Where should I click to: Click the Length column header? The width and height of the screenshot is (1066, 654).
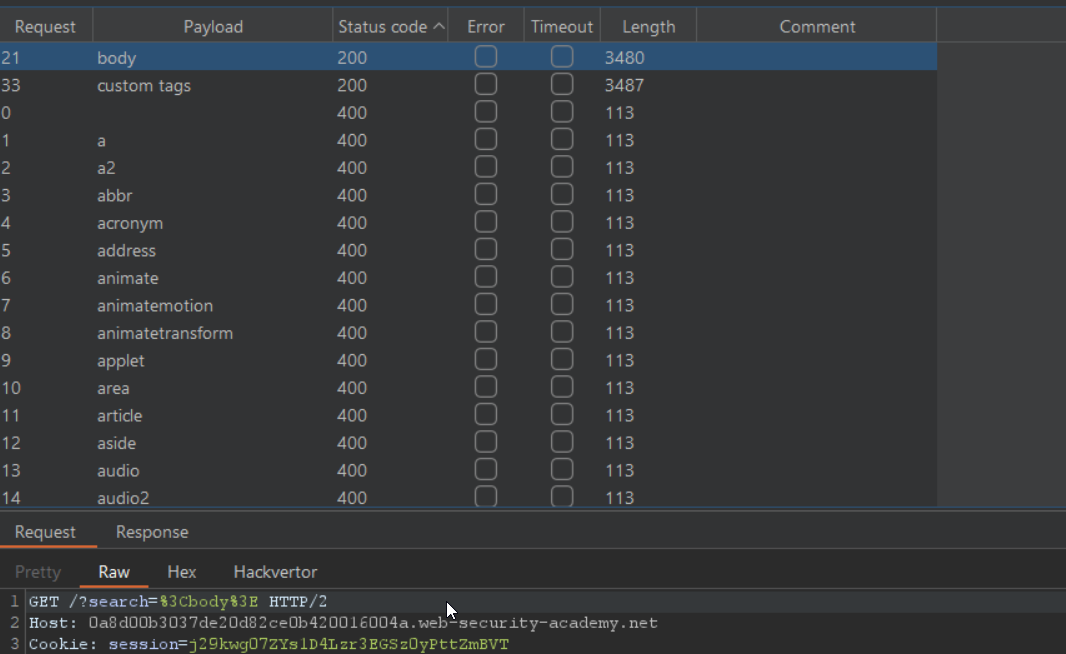tap(648, 27)
